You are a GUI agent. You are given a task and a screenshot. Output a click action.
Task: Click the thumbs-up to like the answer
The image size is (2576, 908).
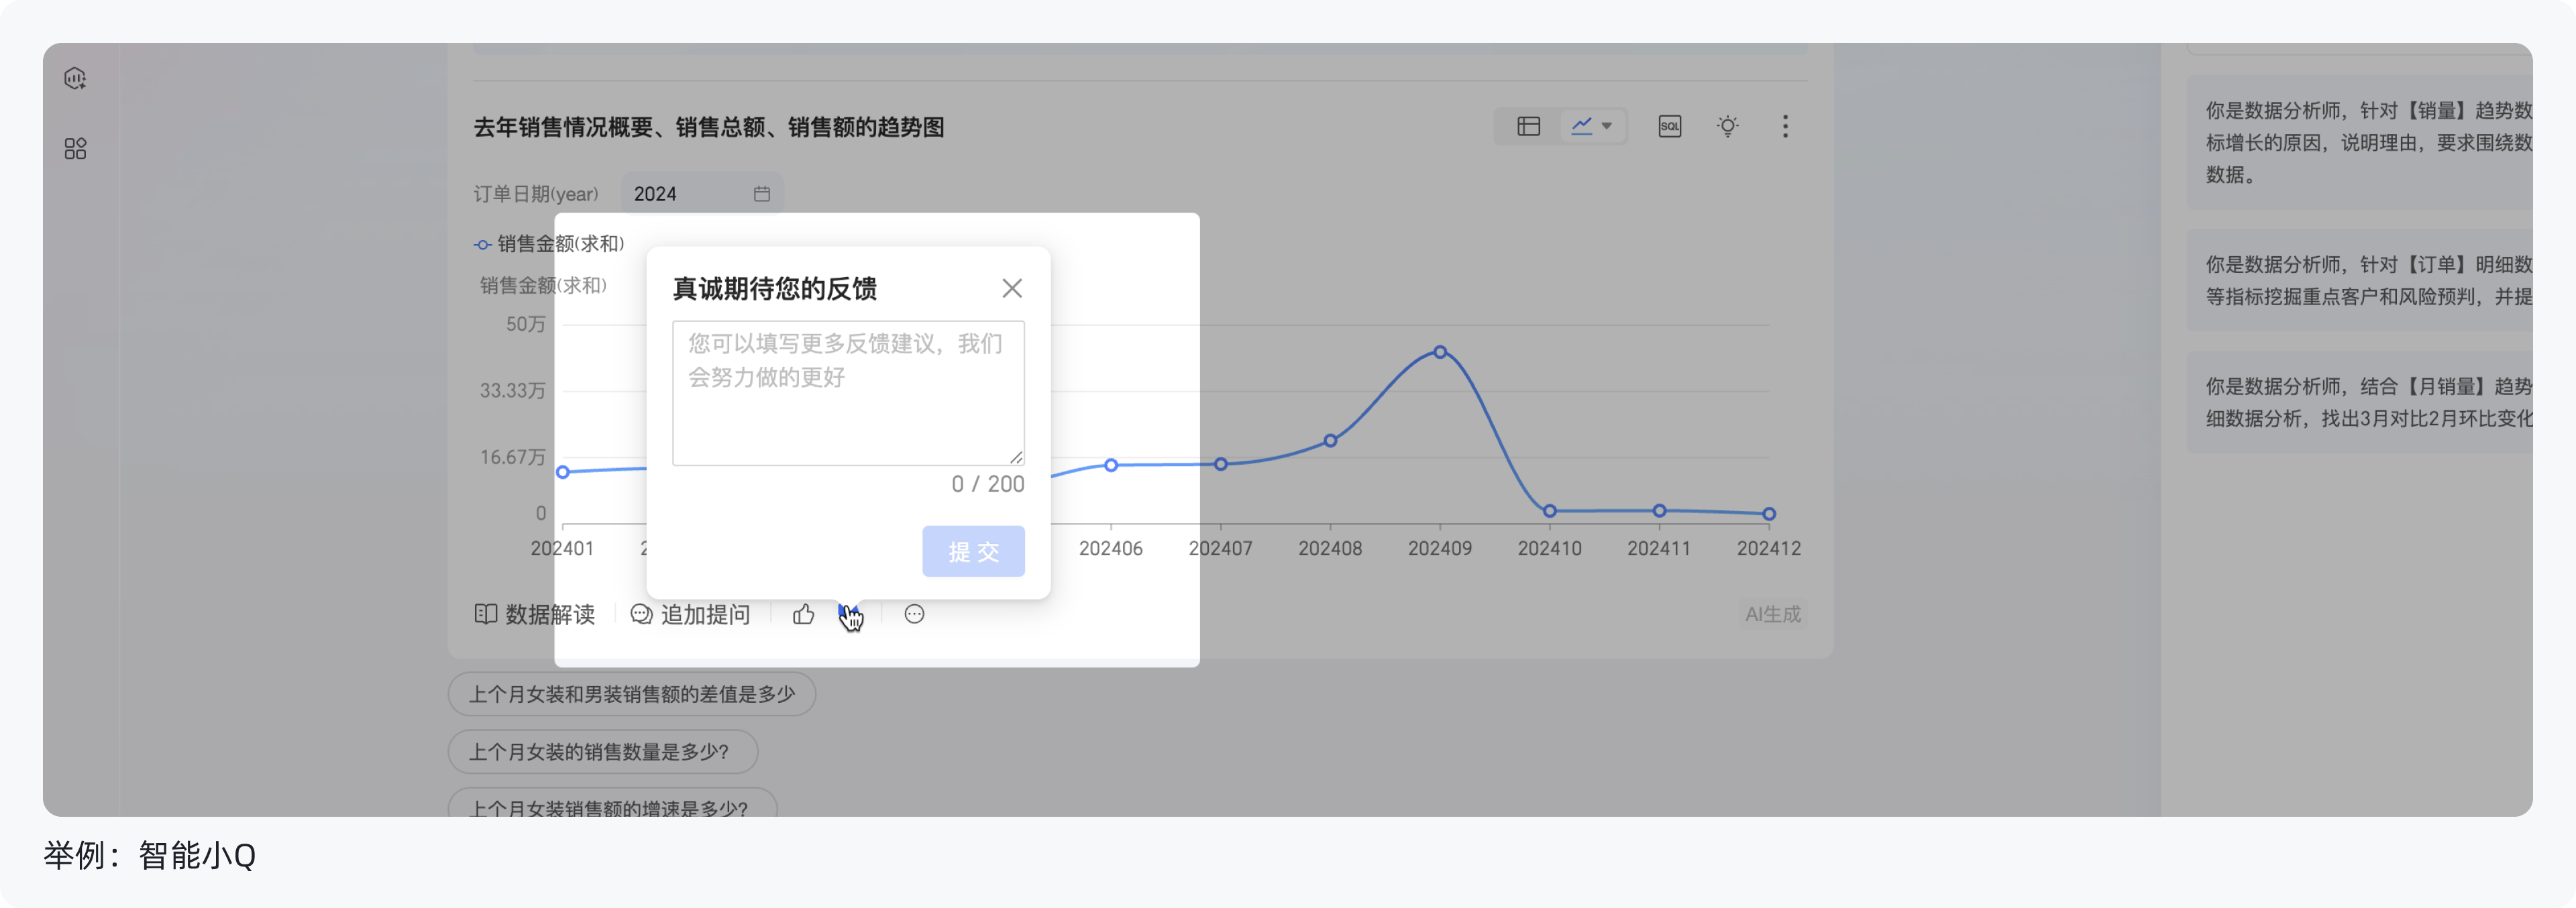click(803, 613)
